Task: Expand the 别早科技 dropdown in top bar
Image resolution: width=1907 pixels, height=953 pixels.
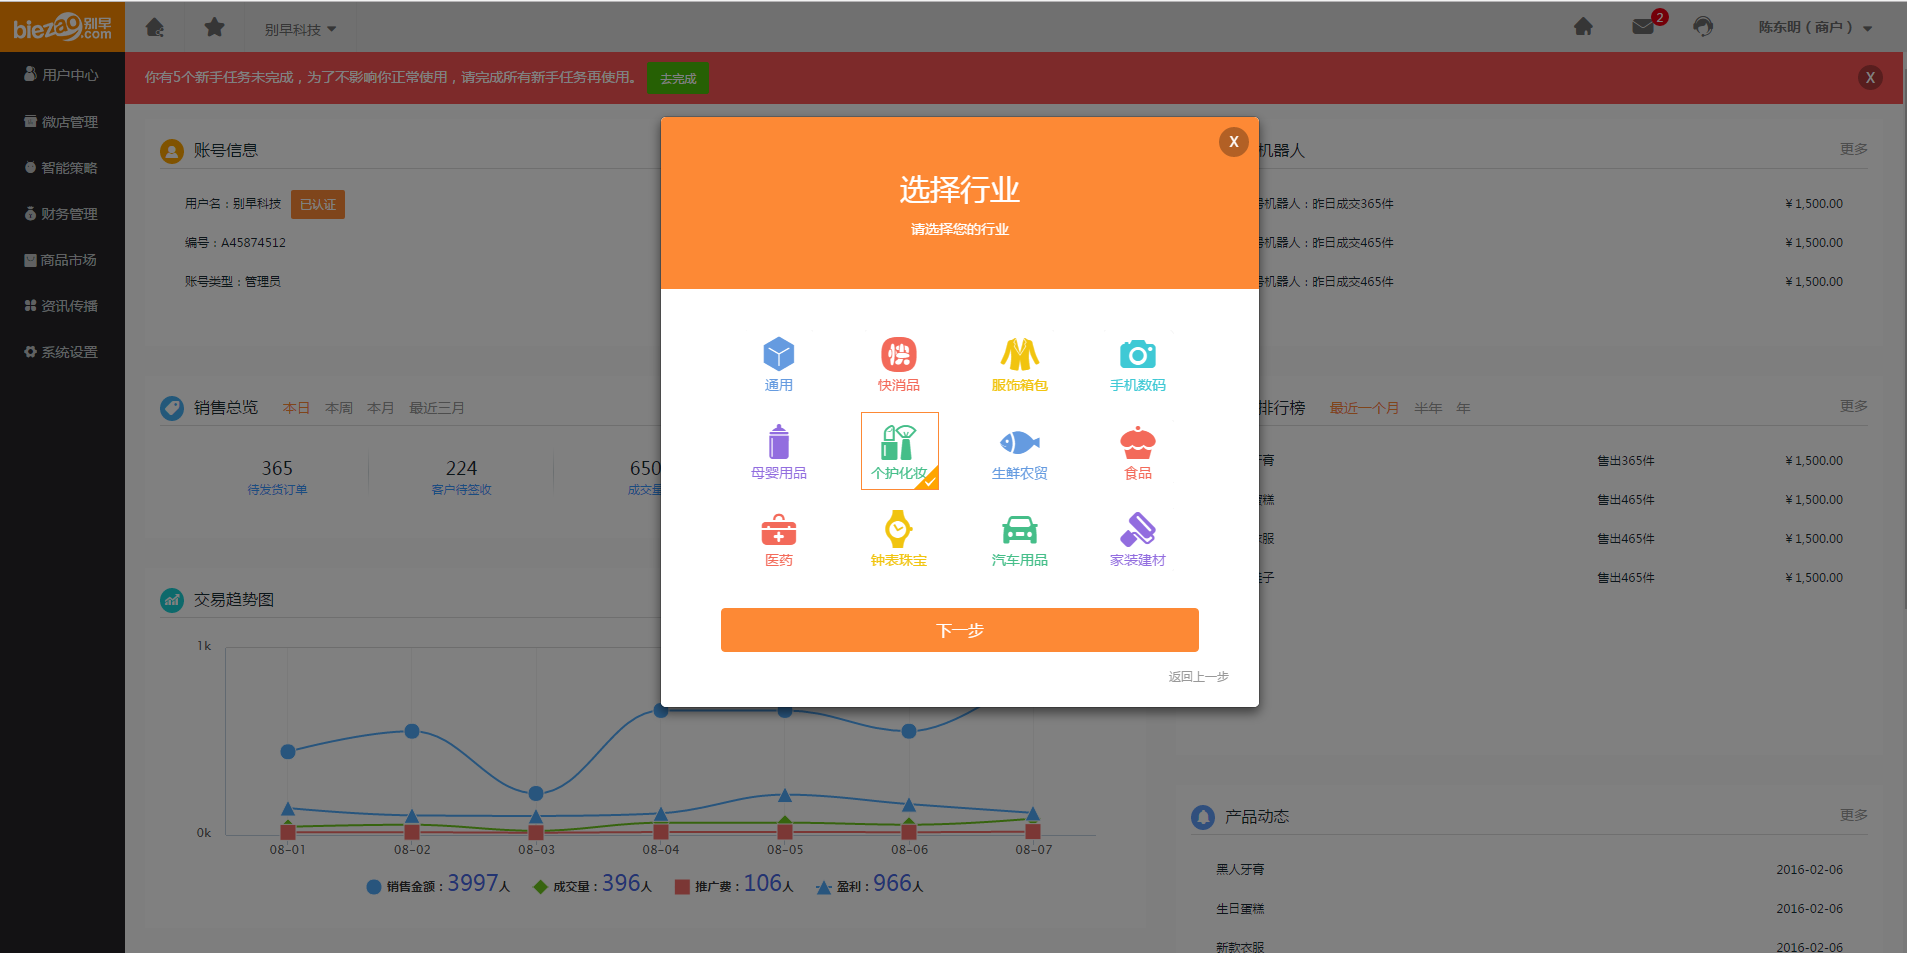Action: (x=300, y=30)
